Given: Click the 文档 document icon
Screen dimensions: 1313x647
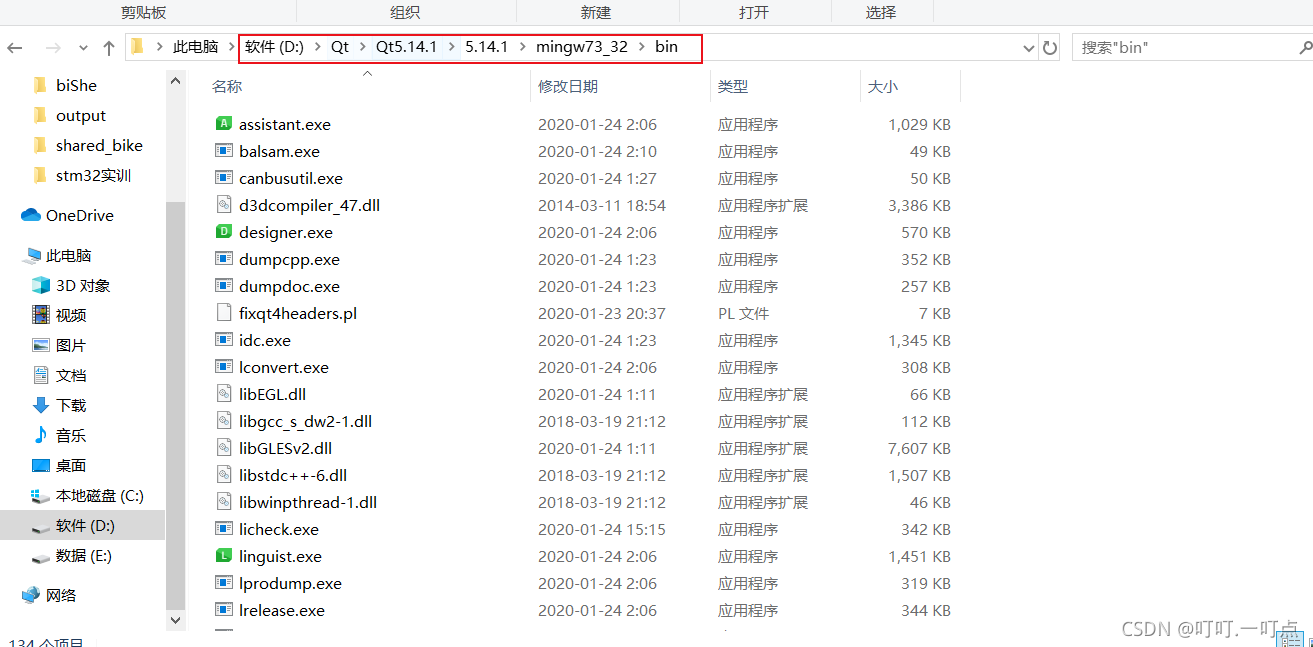Looking at the screenshot, I should tap(40, 375).
